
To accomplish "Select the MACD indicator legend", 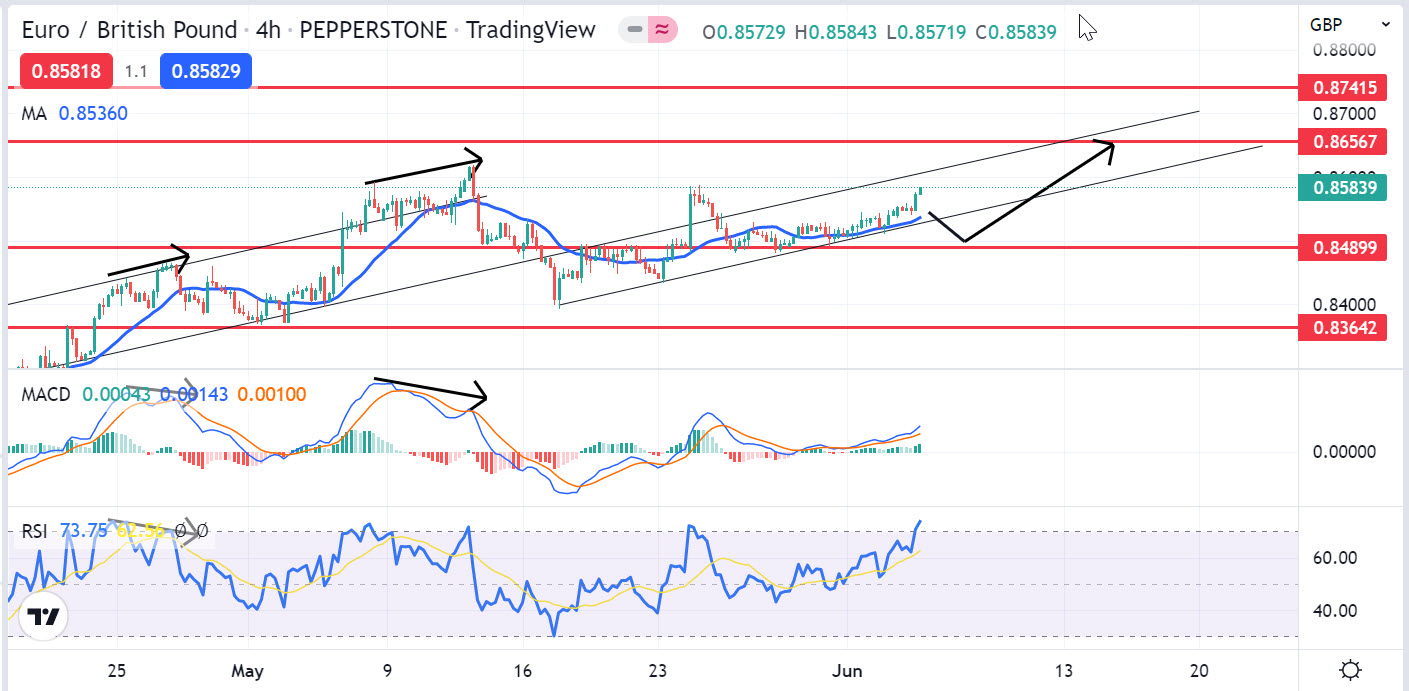I will [x=46, y=394].
